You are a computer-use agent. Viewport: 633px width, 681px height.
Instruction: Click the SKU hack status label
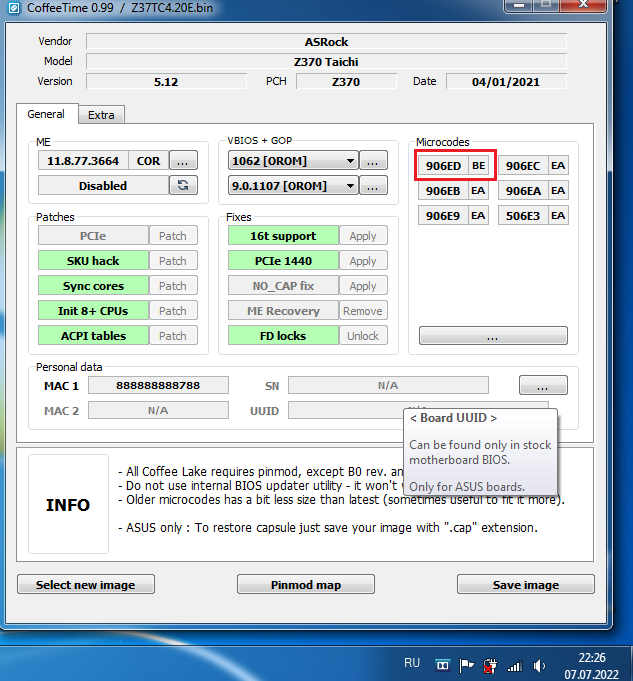(x=93, y=261)
